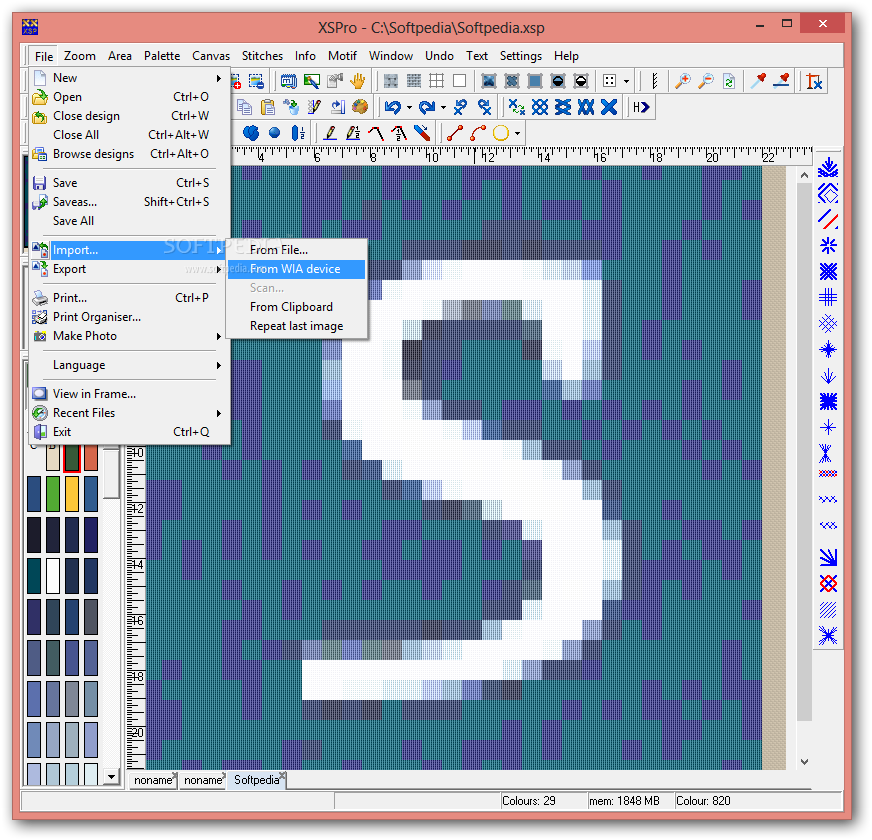This screenshot has height=840, width=872.
Task: Select the blue round bead tool
Action: 274,134
